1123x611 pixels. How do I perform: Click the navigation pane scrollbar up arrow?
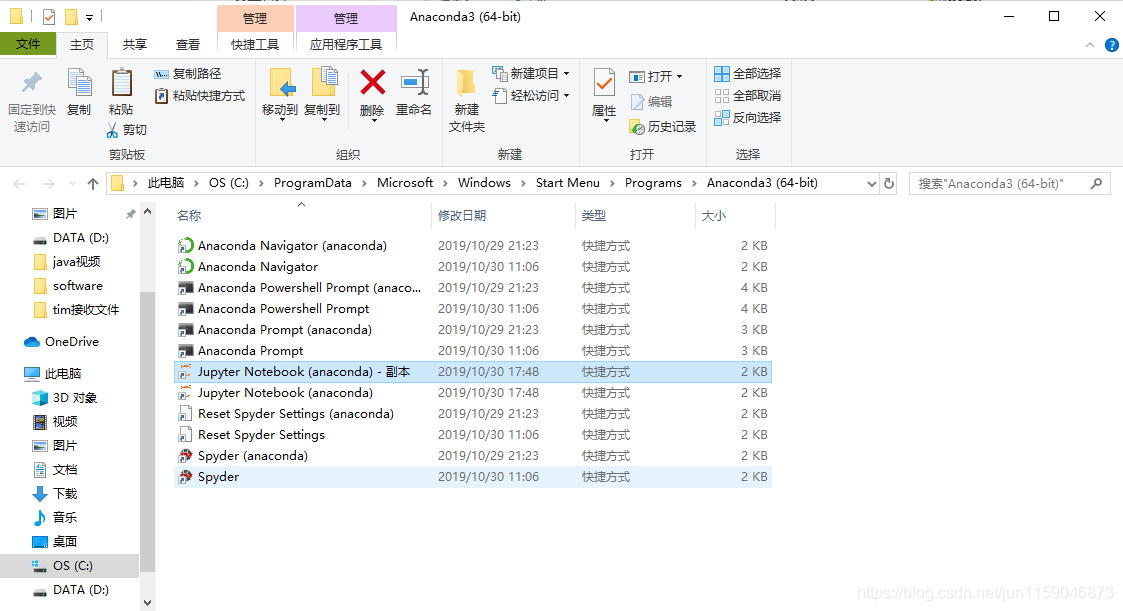148,211
